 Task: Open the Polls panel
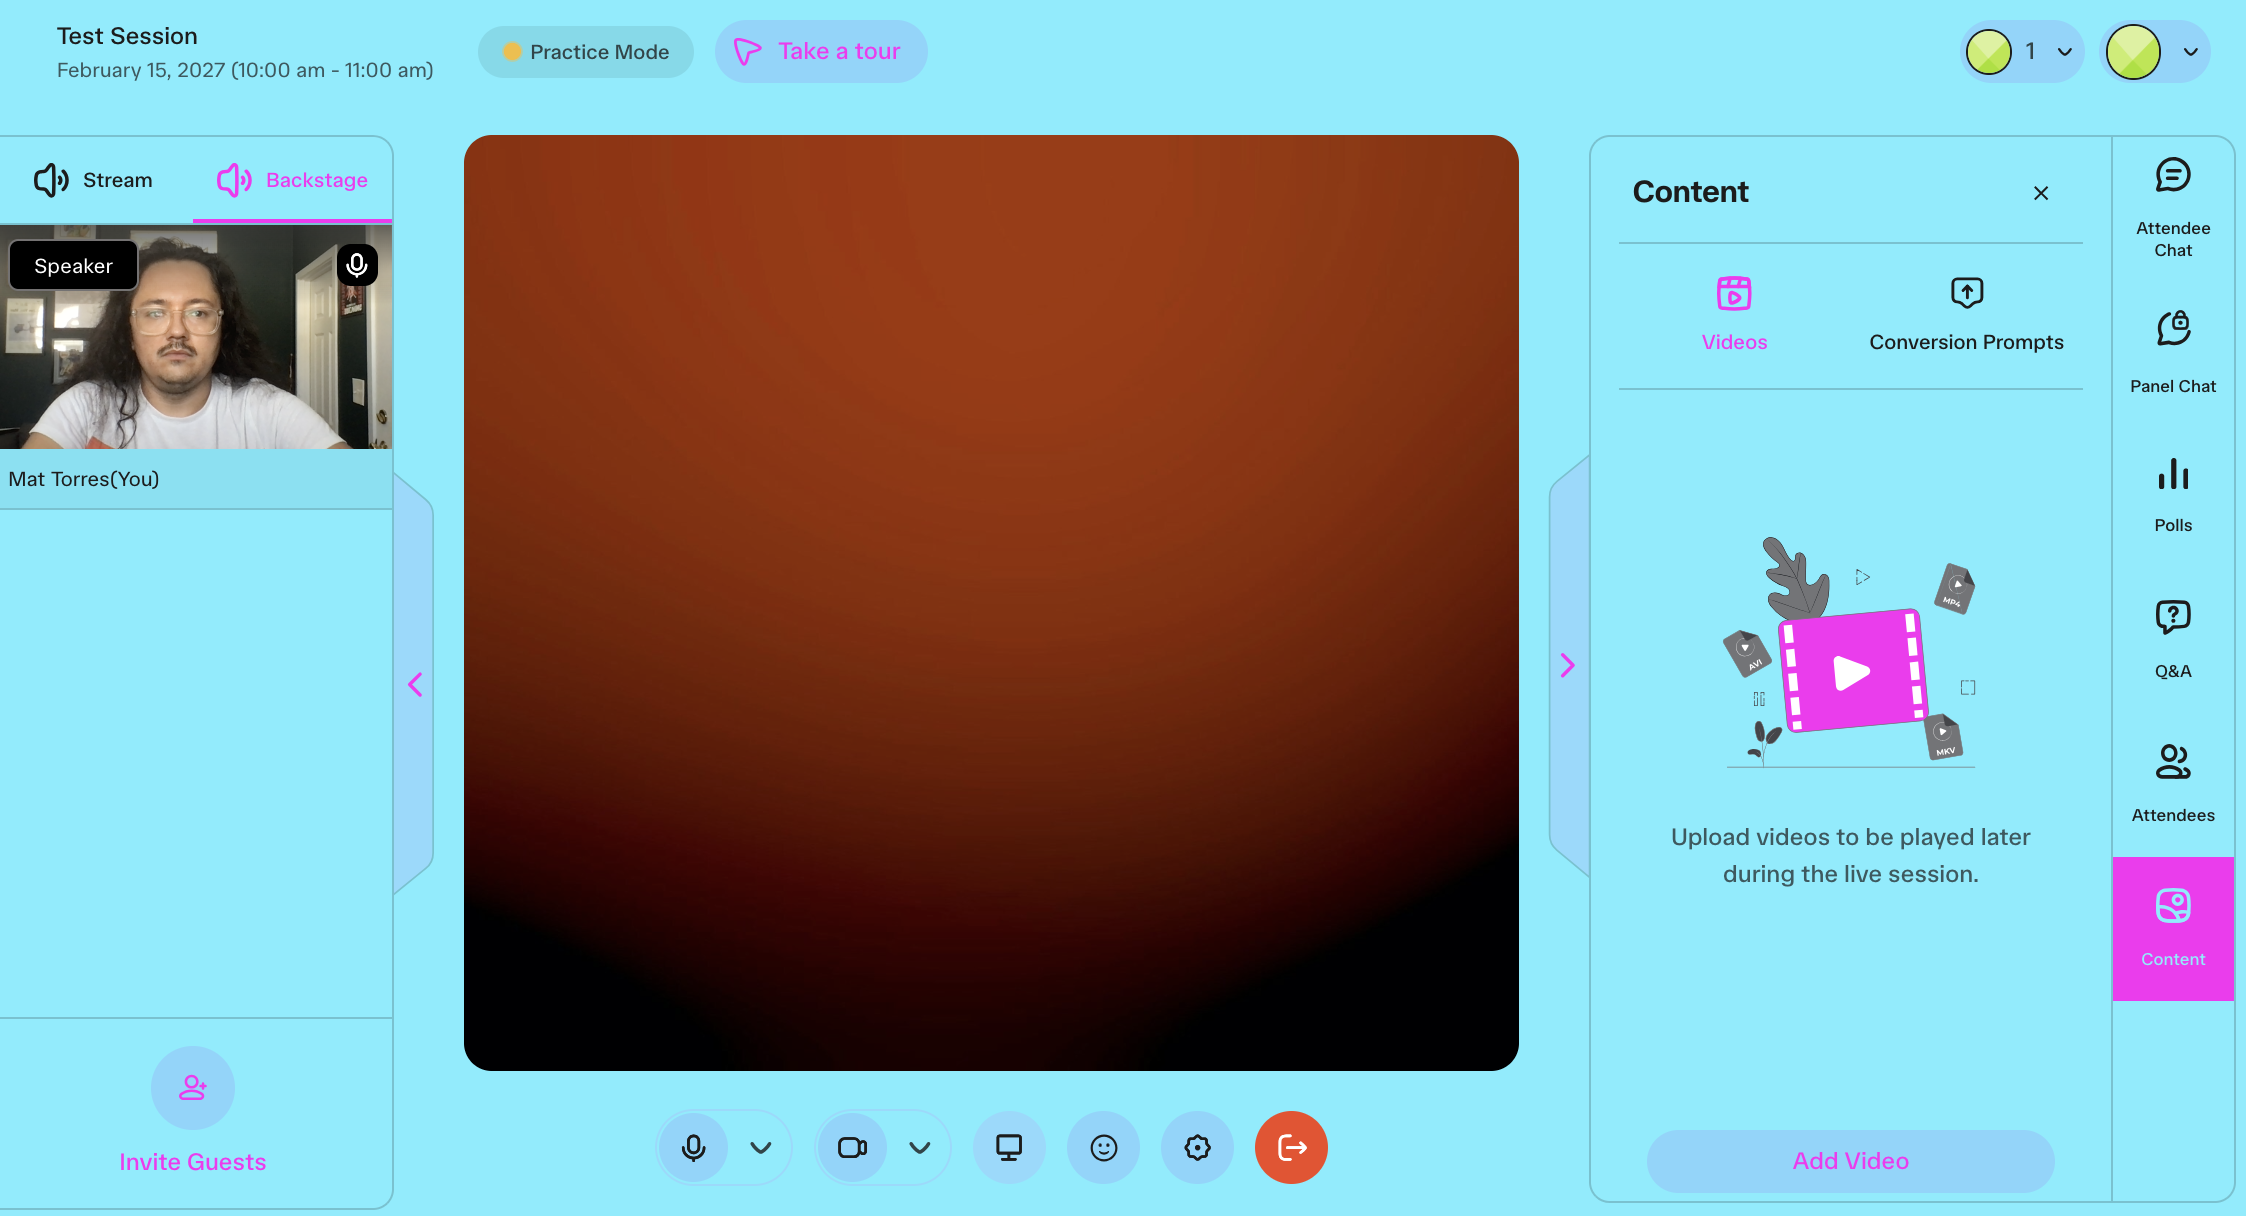pos(2173,495)
